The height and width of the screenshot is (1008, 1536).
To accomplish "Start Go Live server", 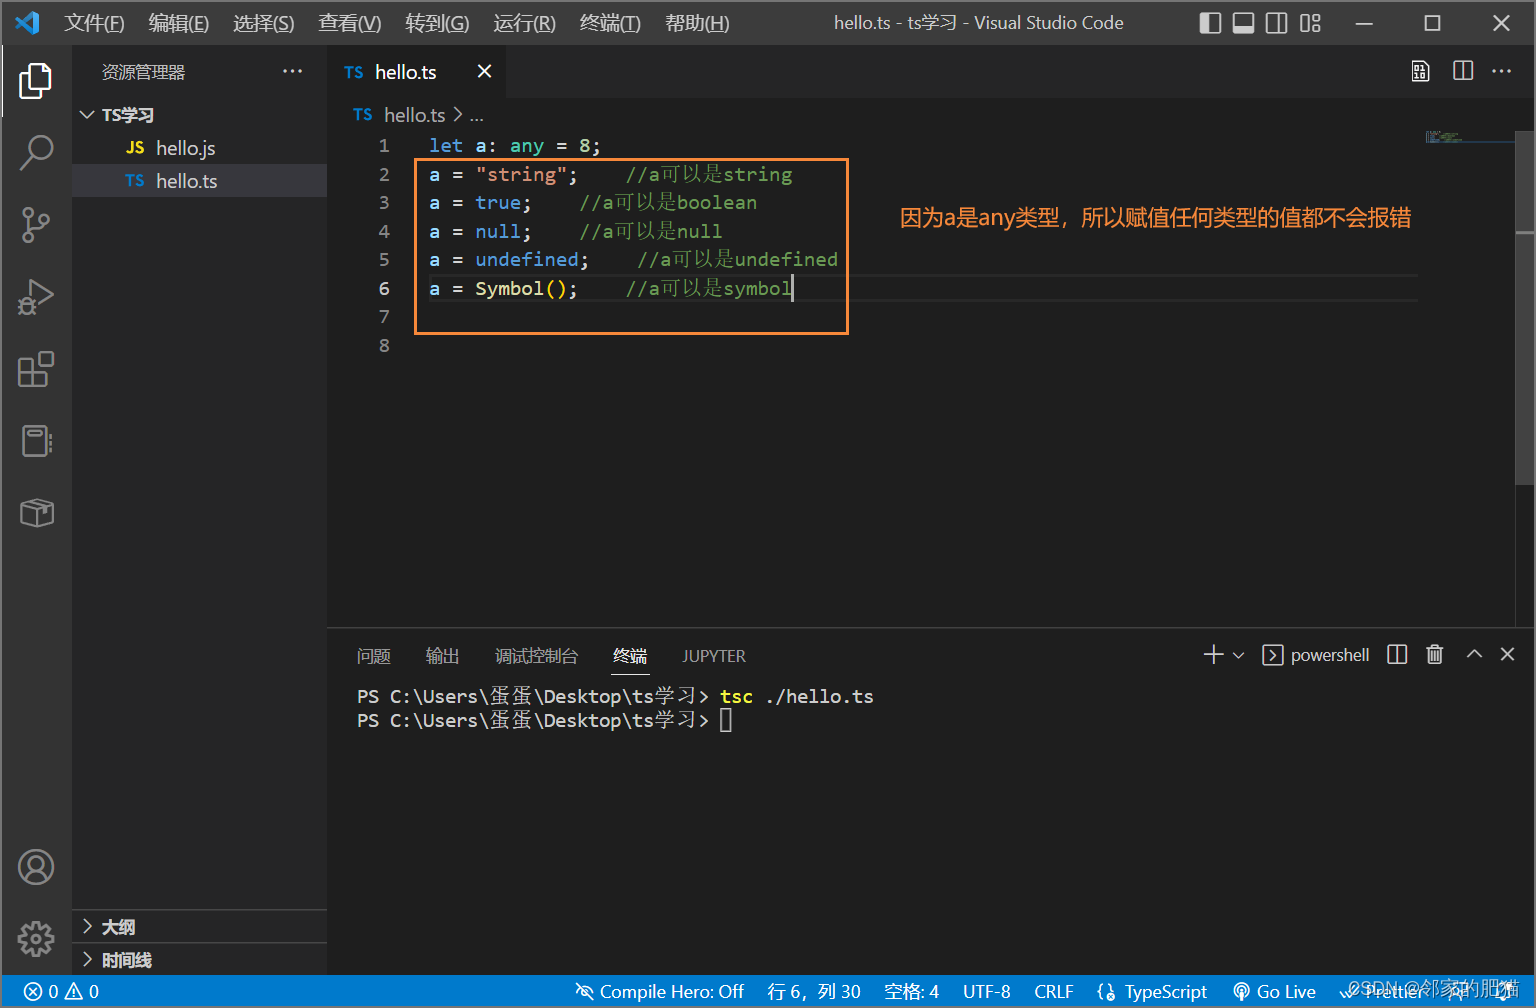I will 1275,992.
